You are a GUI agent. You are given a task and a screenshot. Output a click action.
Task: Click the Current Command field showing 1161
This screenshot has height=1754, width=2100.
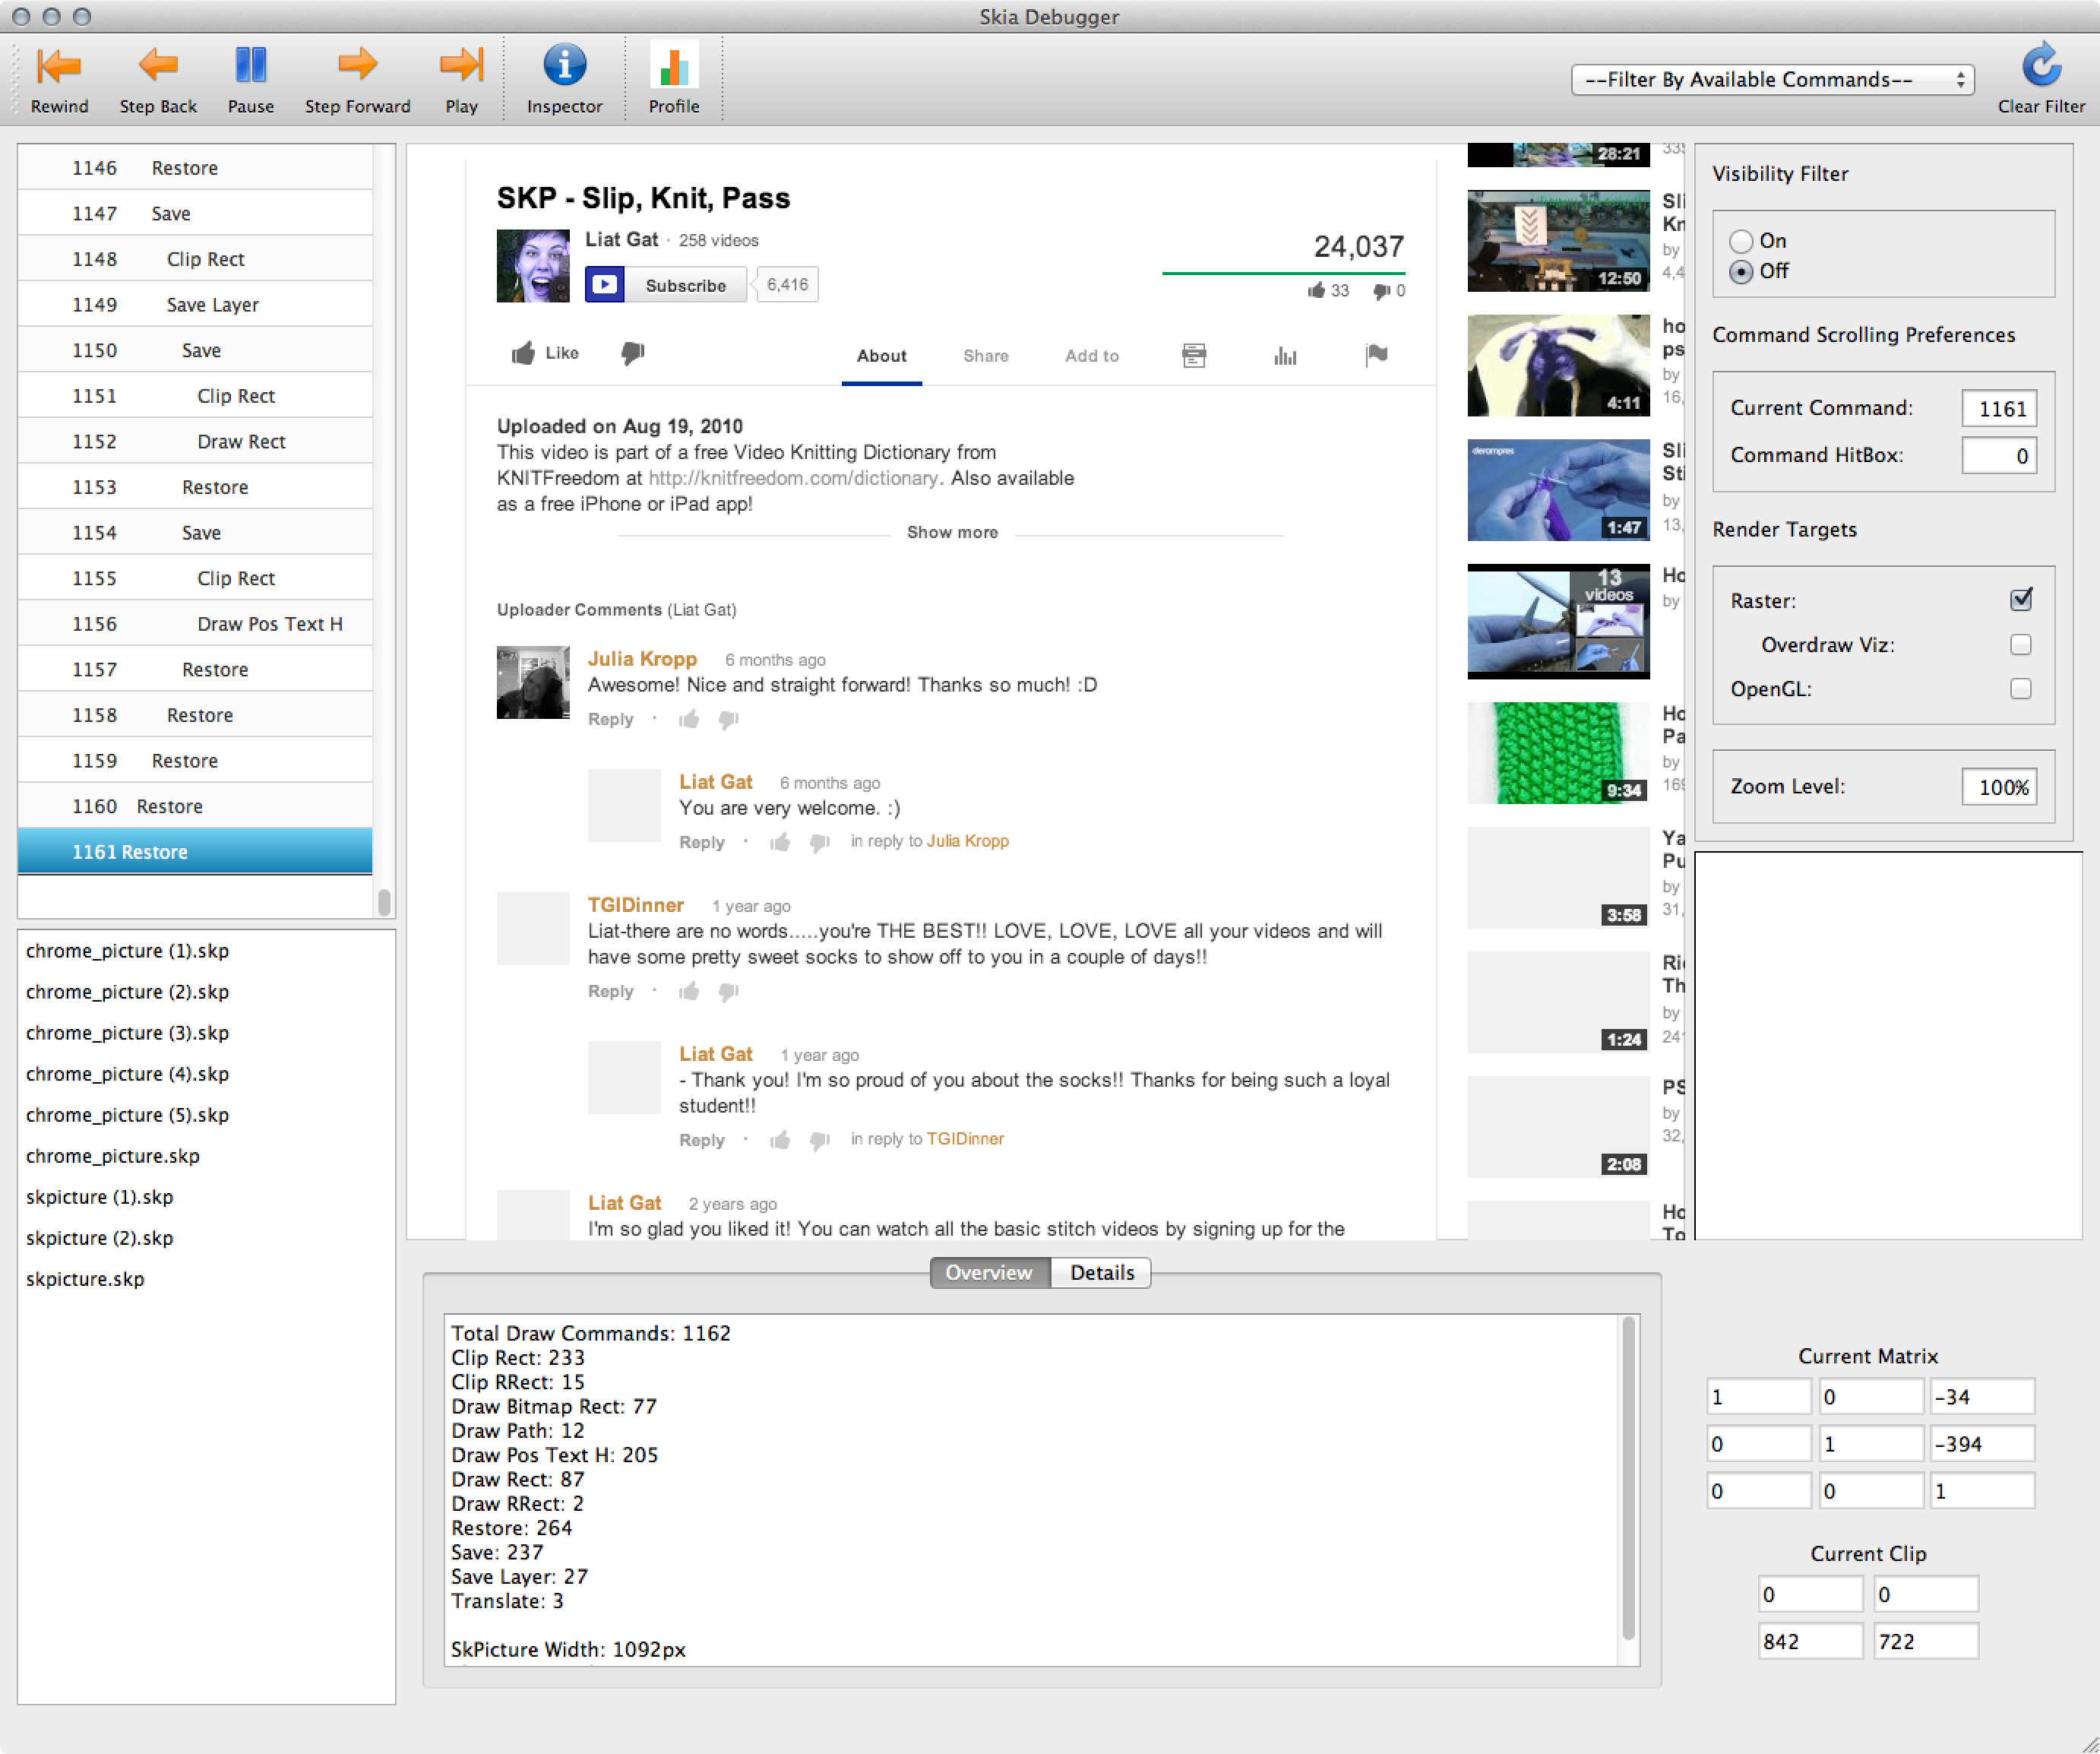(x=1998, y=409)
